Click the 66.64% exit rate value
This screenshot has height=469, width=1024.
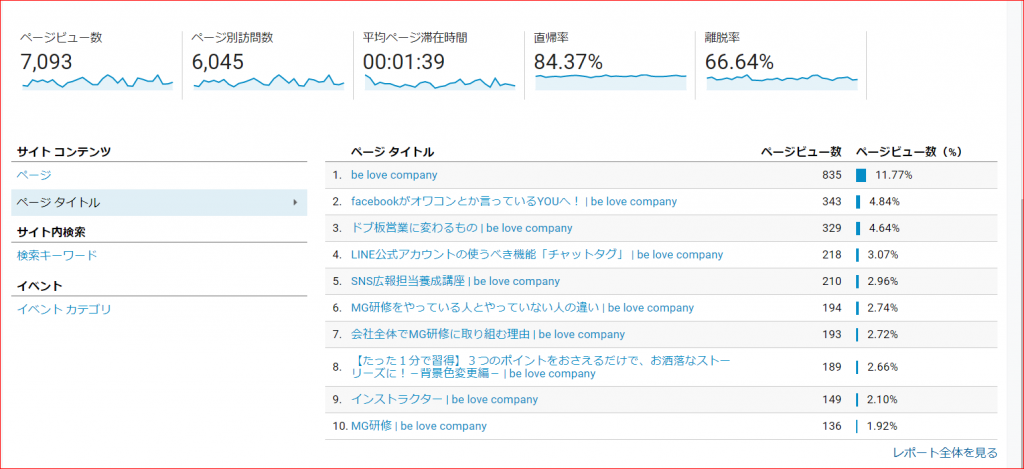[x=740, y=61]
